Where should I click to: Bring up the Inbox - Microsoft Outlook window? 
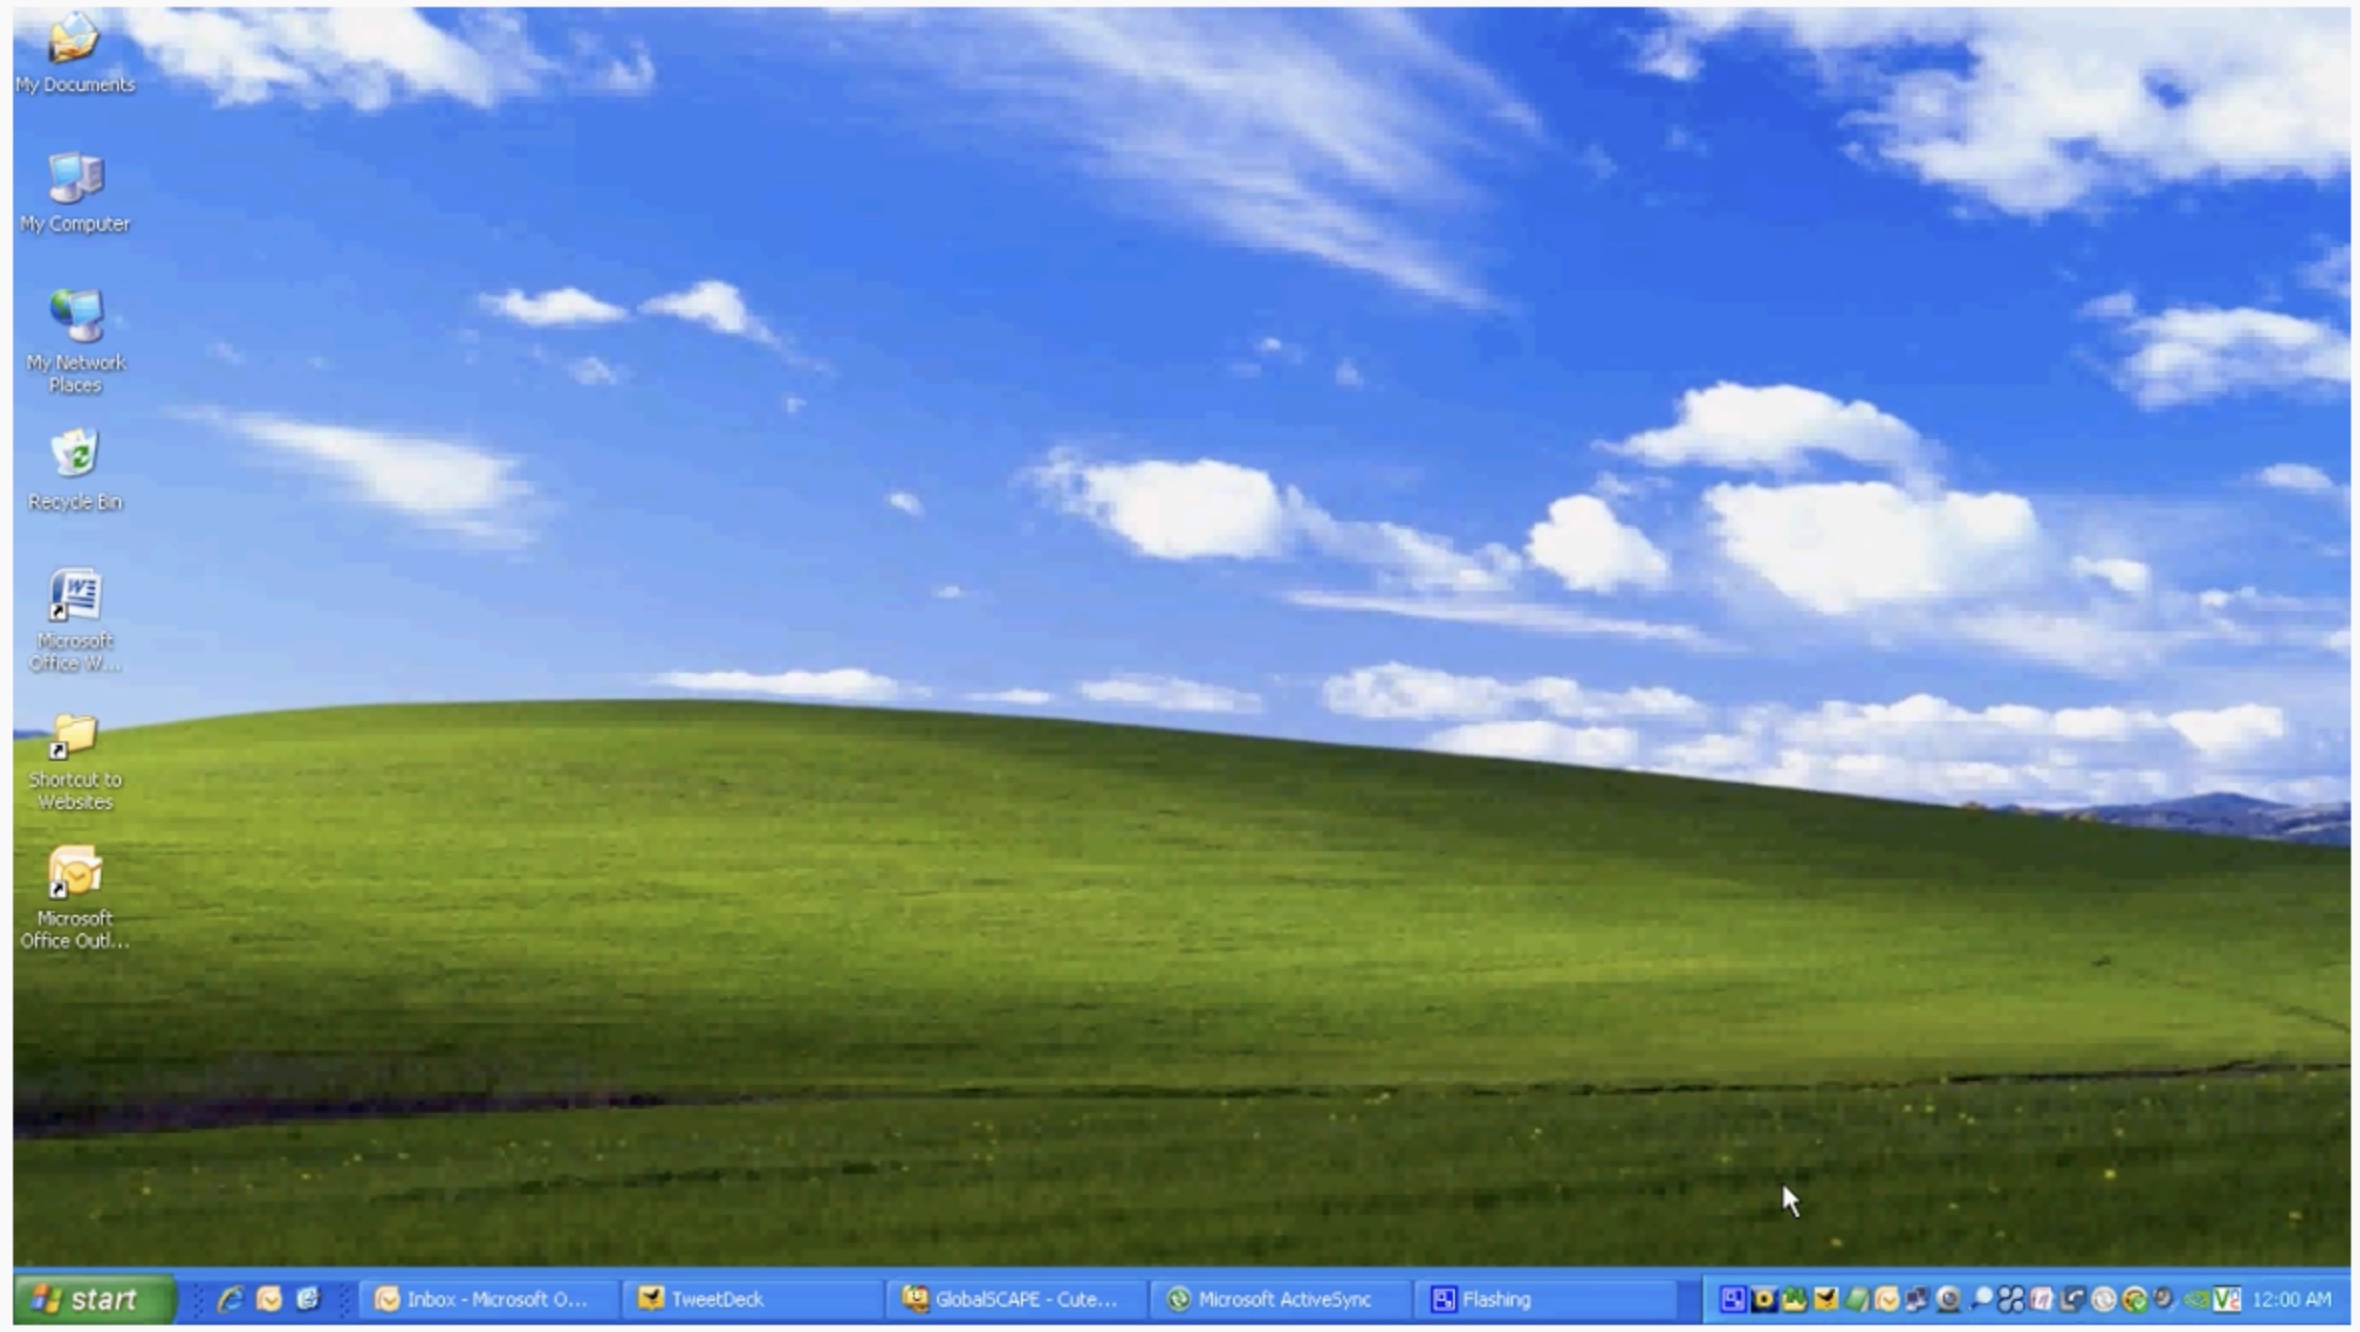click(480, 1299)
